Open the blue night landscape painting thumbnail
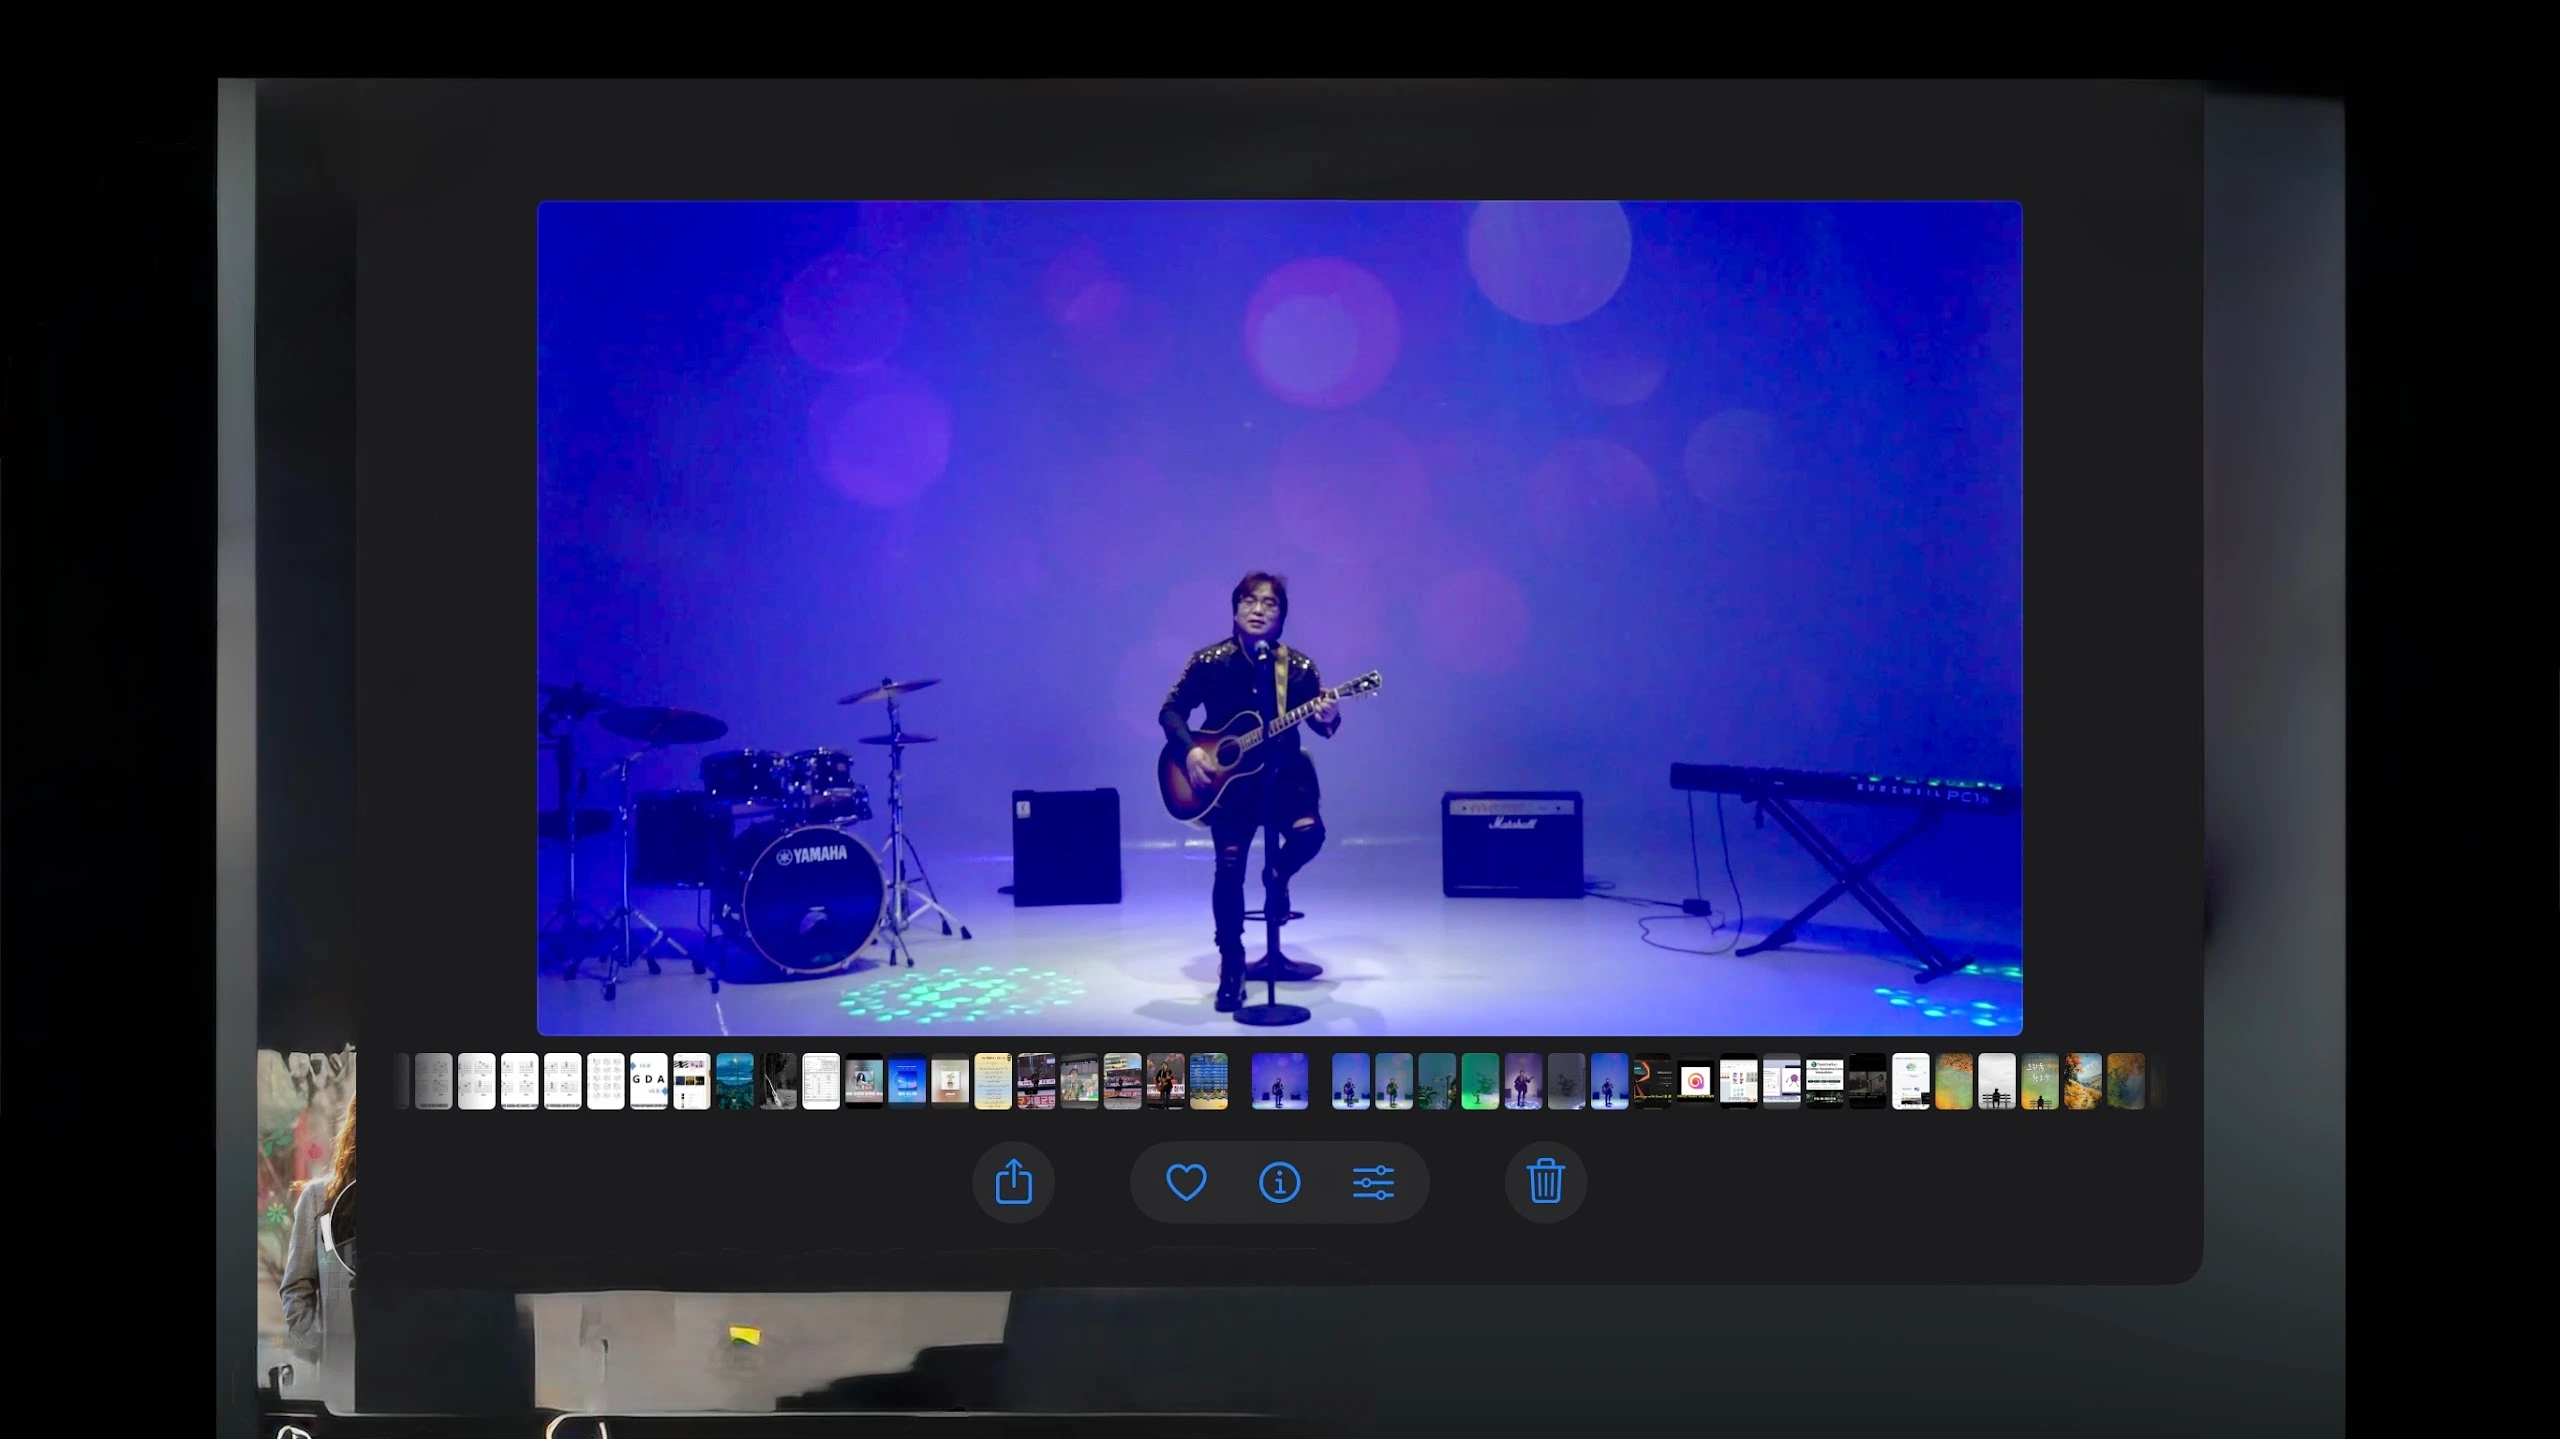This screenshot has height=1439, width=2560. (735, 1081)
